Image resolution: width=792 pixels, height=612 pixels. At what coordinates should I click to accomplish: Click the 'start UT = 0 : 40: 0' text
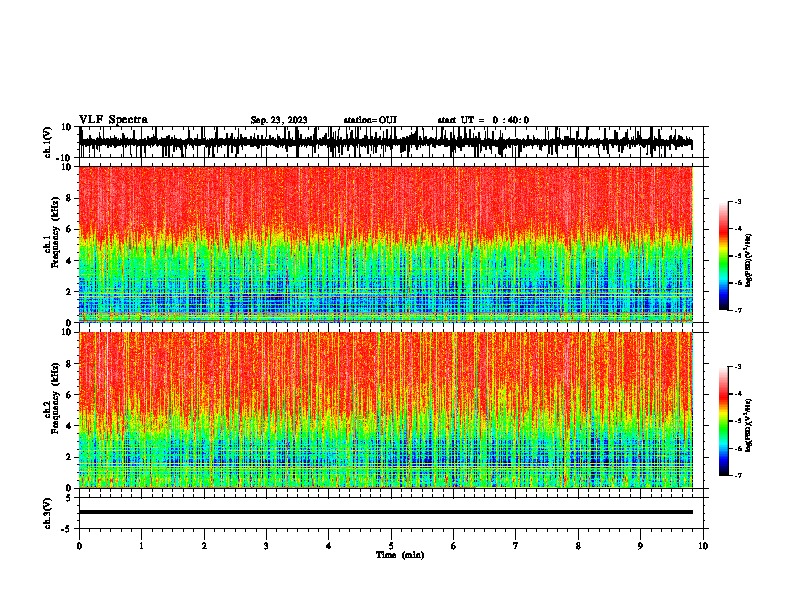pyautogui.click(x=483, y=120)
